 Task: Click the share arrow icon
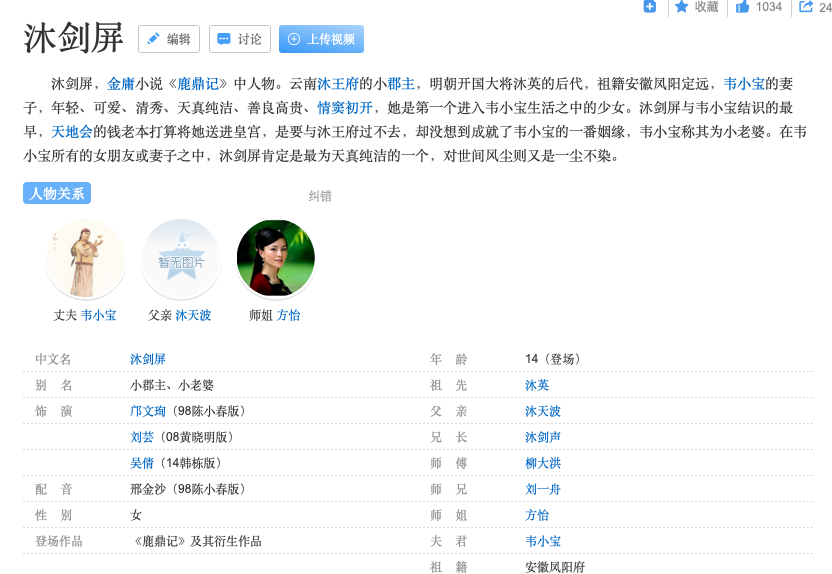[805, 6]
